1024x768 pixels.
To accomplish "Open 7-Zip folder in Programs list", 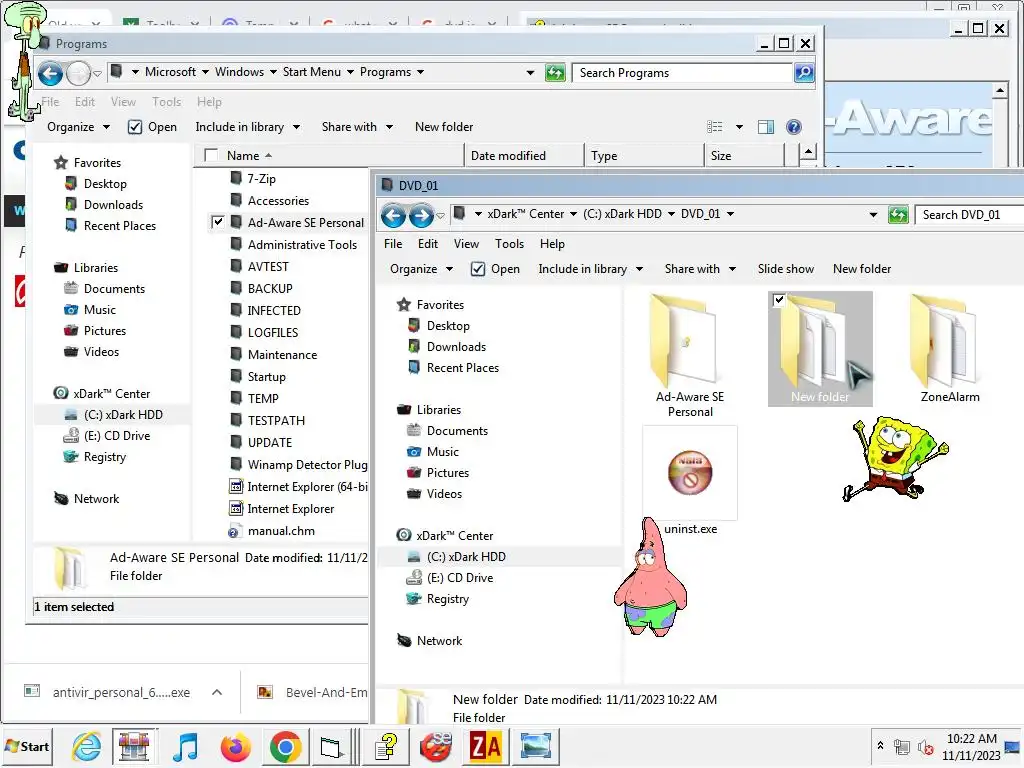I will pyautogui.click(x=261, y=178).
